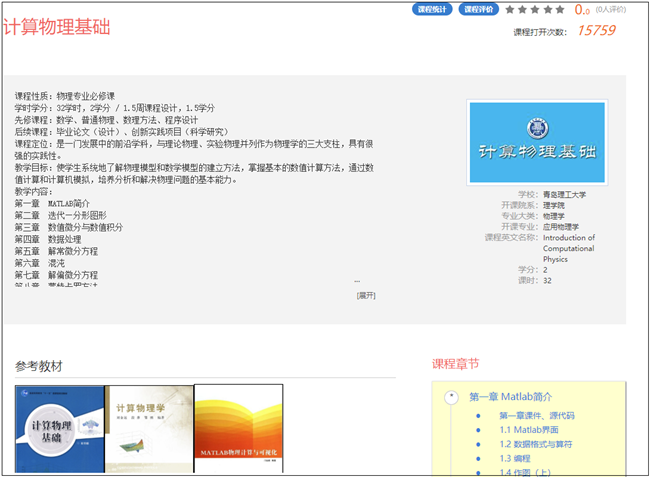Screen dimensions: 650x477
Task: Select major value 应用物理学
Action: pyautogui.click(x=560, y=227)
